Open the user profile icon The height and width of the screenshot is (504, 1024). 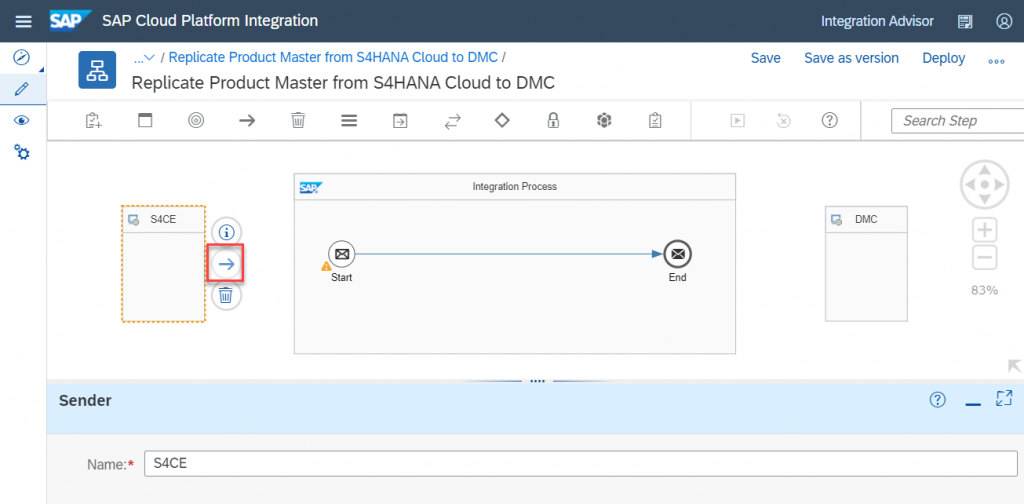click(1004, 22)
